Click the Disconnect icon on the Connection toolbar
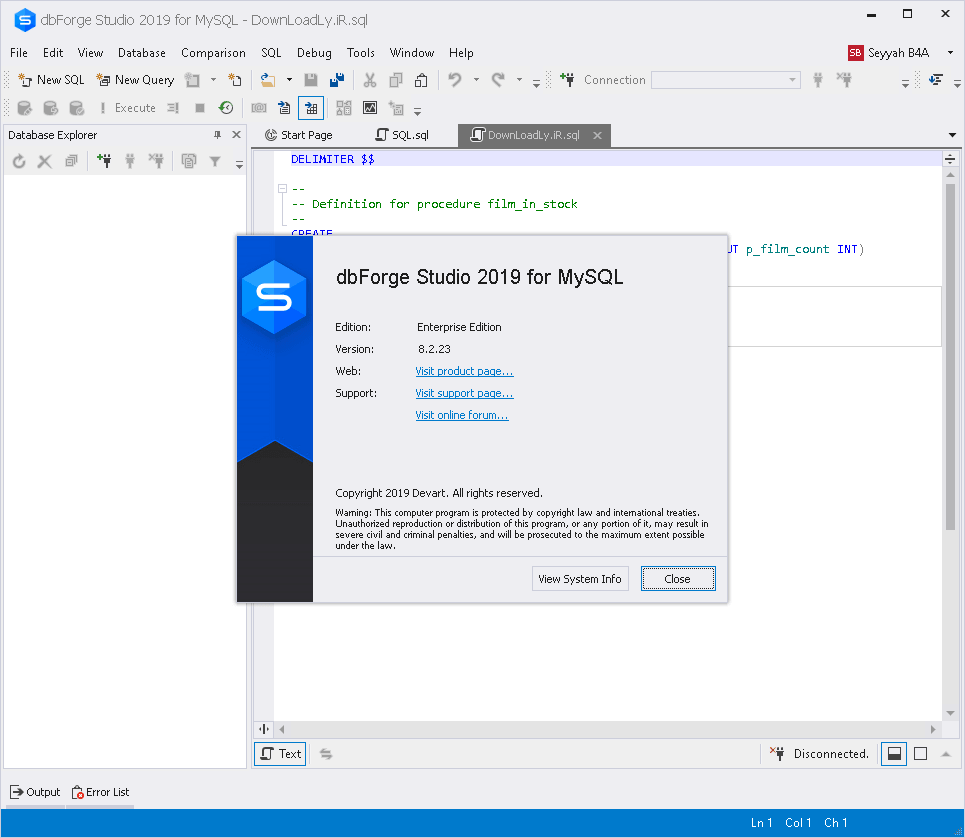 click(845, 79)
